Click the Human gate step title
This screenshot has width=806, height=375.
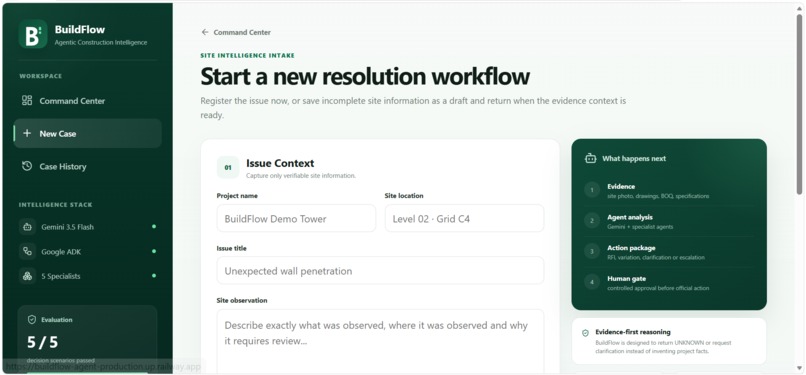coord(627,278)
